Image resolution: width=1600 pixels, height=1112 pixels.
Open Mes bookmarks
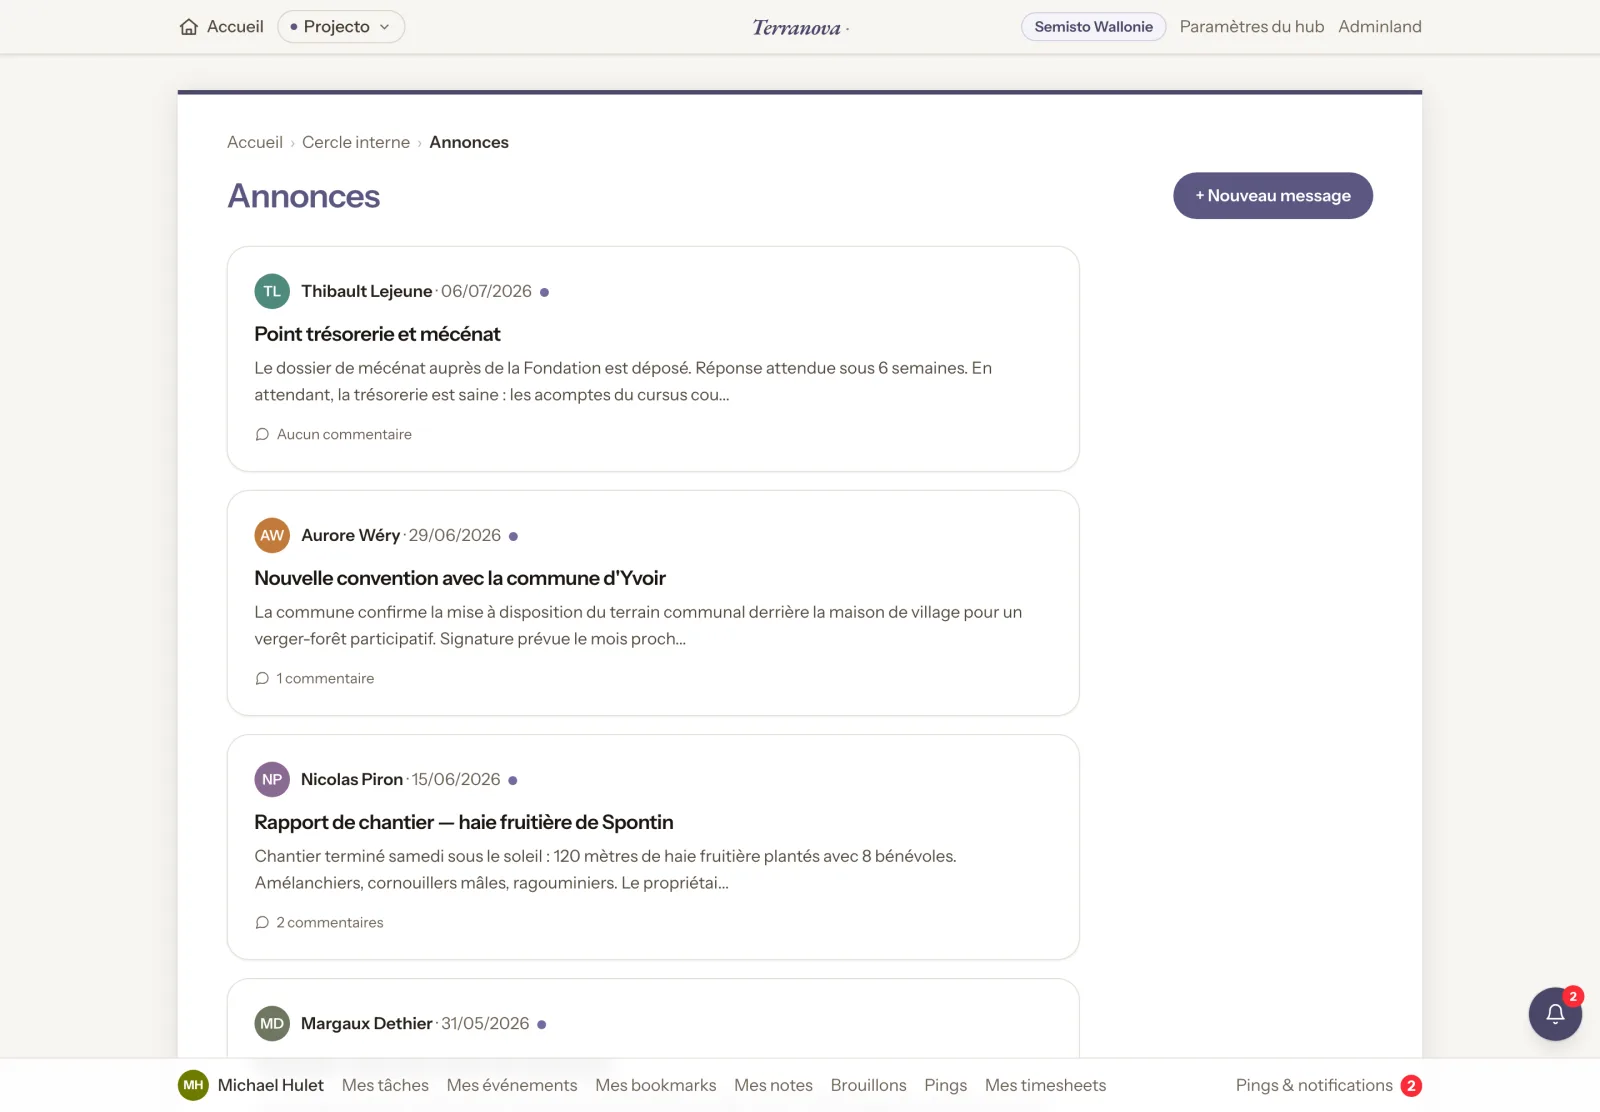tap(656, 1085)
